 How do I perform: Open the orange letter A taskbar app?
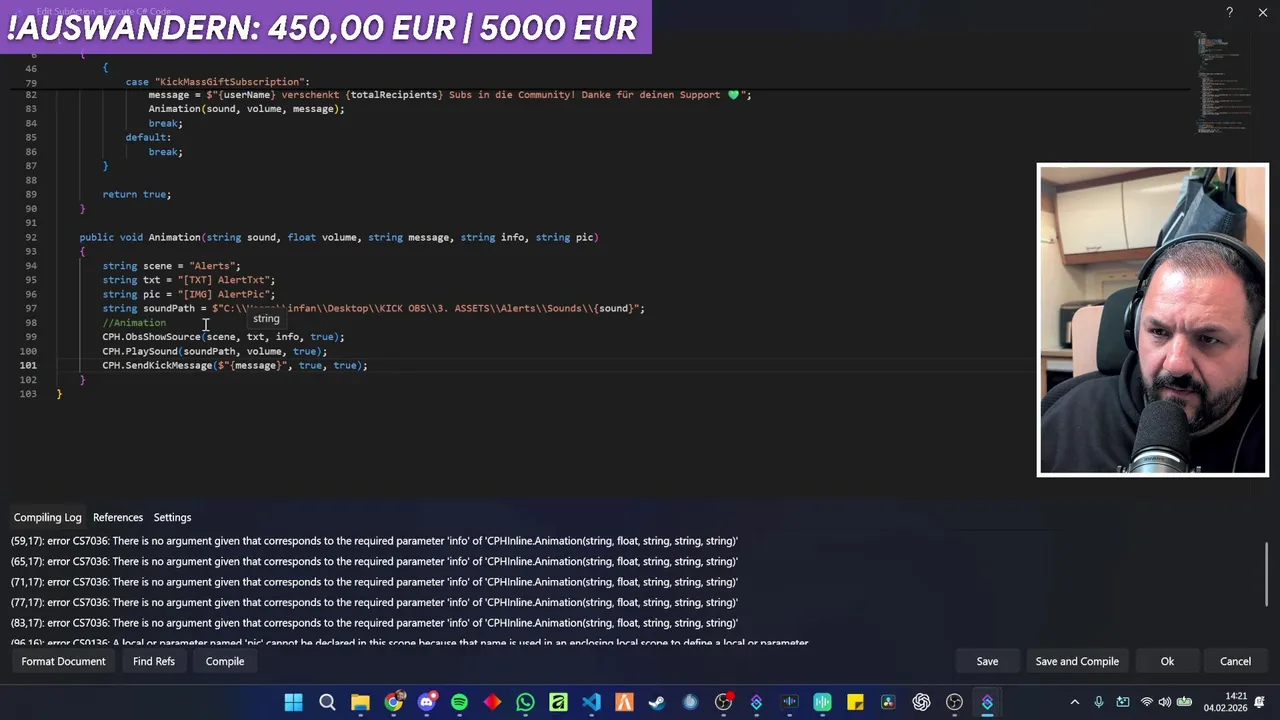(x=624, y=702)
